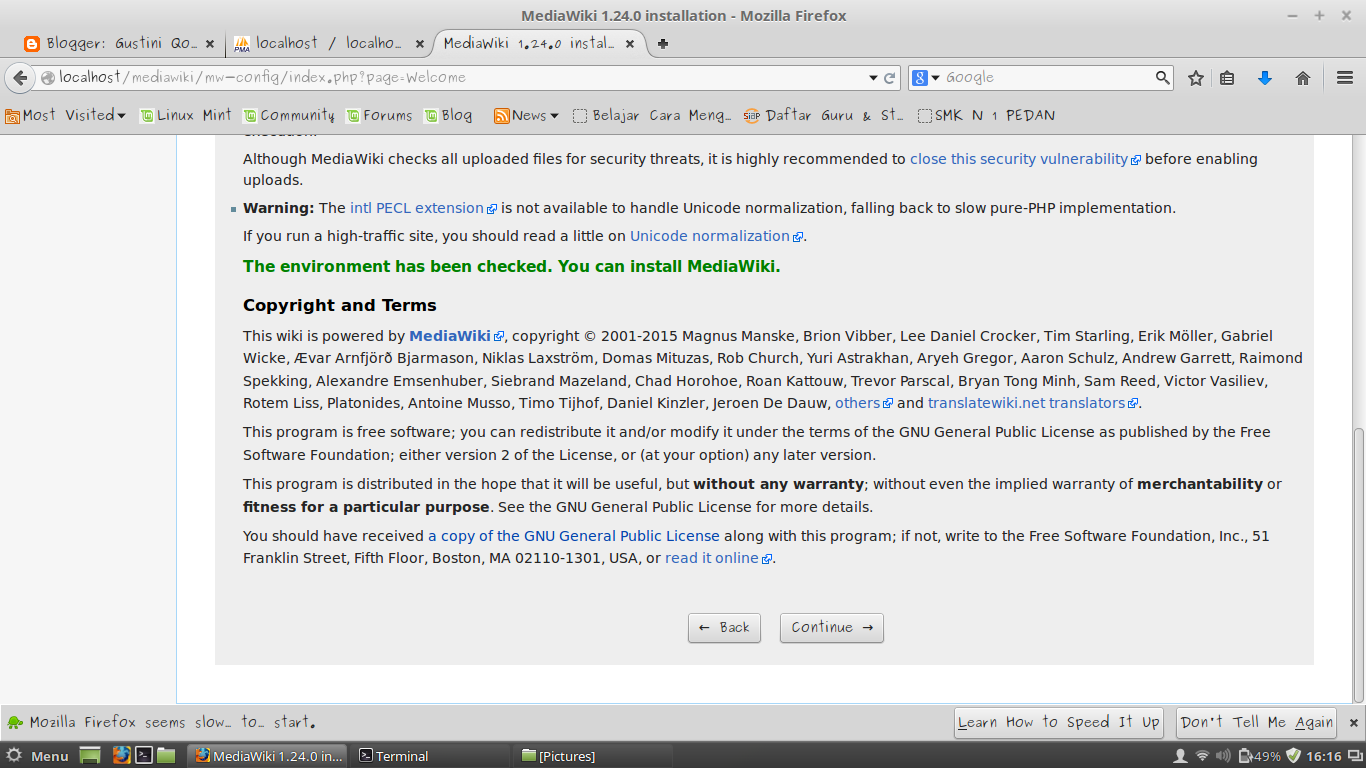Open the file manager panel launcher
This screenshot has width=1366, height=768.
(166, 756)
